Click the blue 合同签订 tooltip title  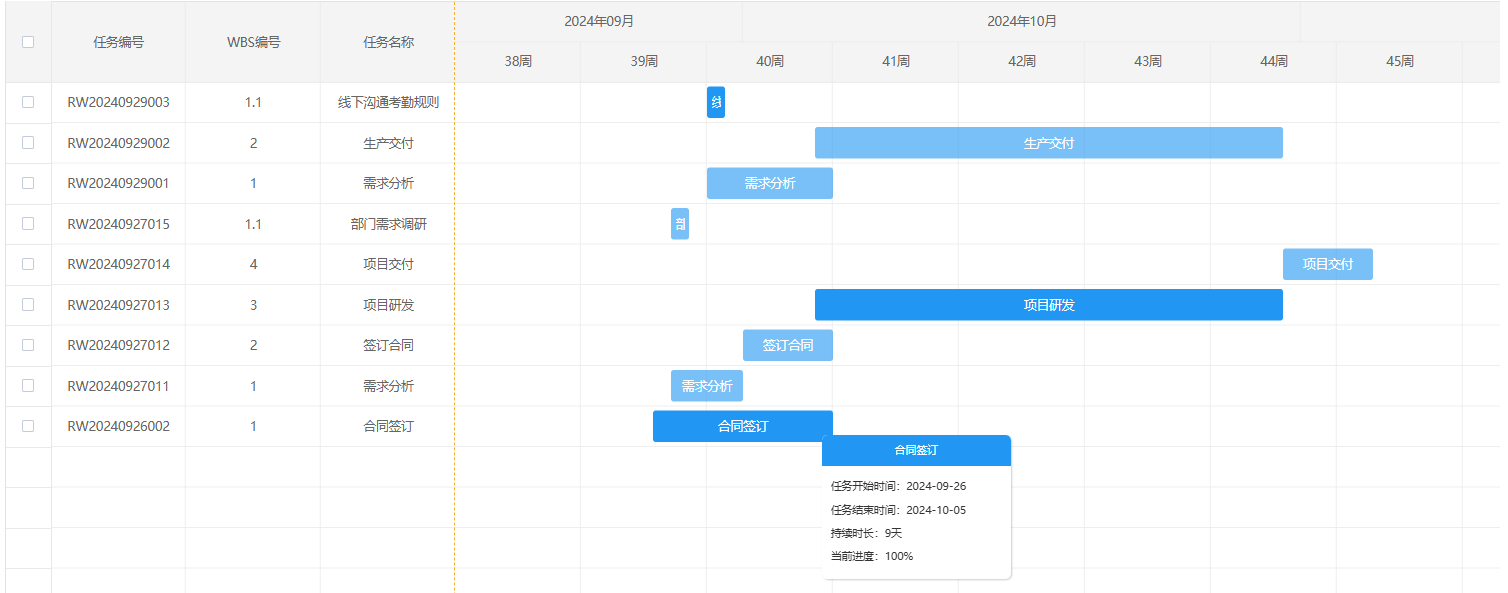tap(916, 451)
